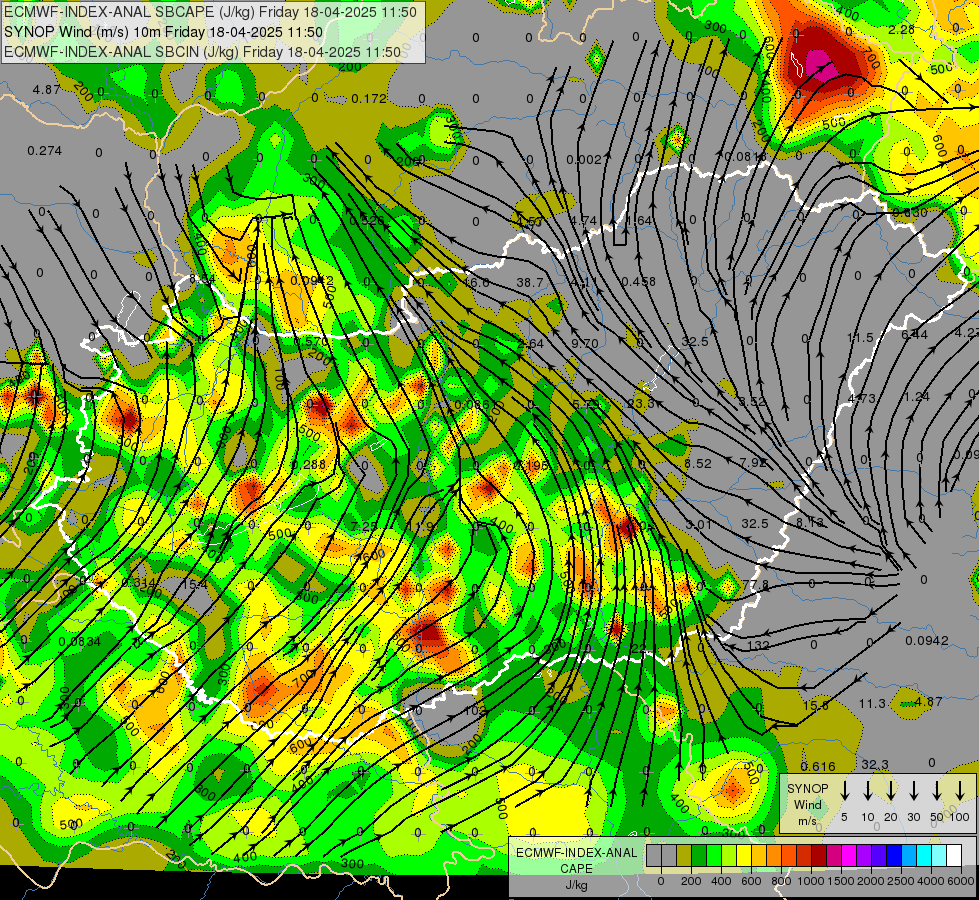Click the value 0.570 on the map

(x=310, y=342)
